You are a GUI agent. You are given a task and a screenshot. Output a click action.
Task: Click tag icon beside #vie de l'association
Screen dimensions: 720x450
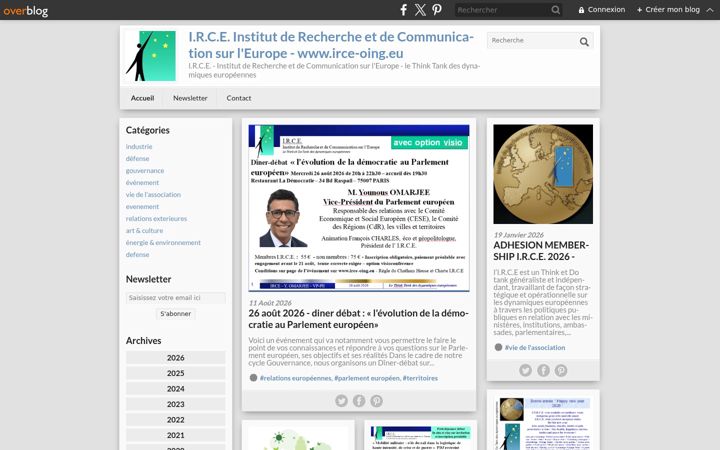point(498,347)
